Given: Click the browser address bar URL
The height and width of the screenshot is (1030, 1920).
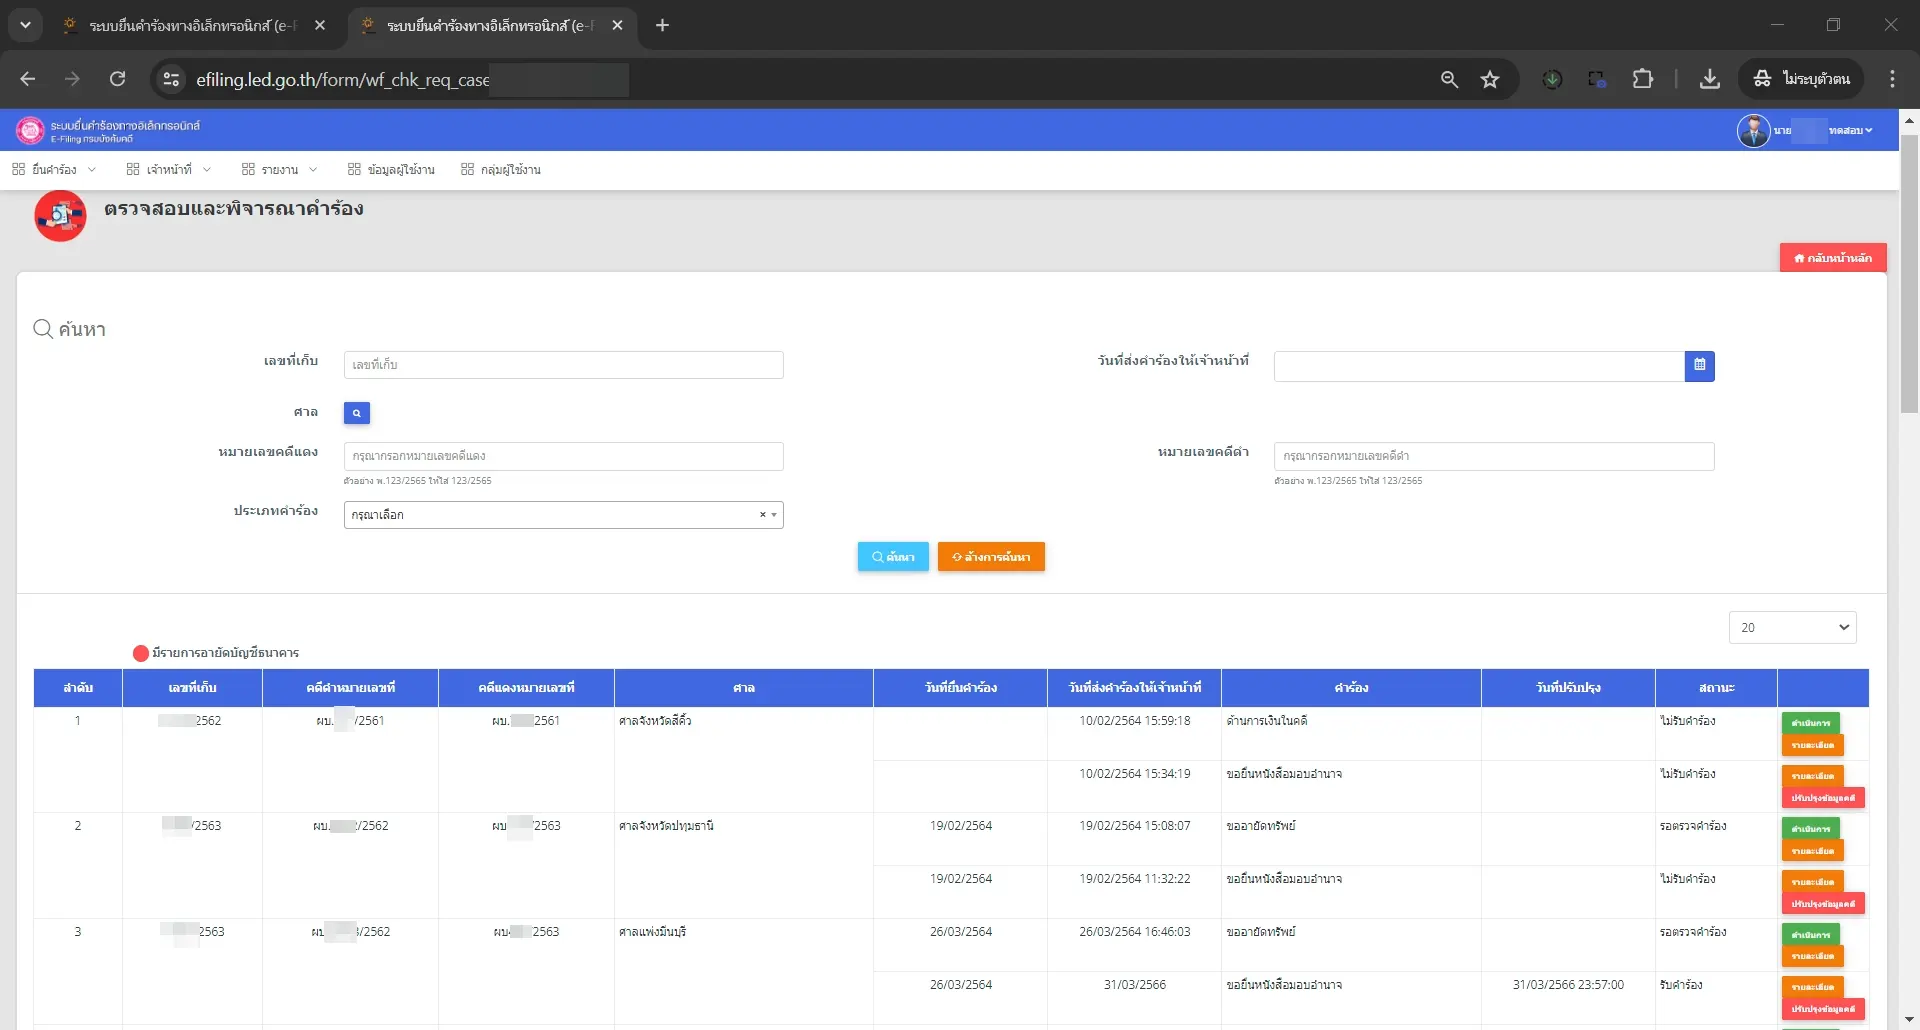Looking at the screenshot, I should click(342, 80).
